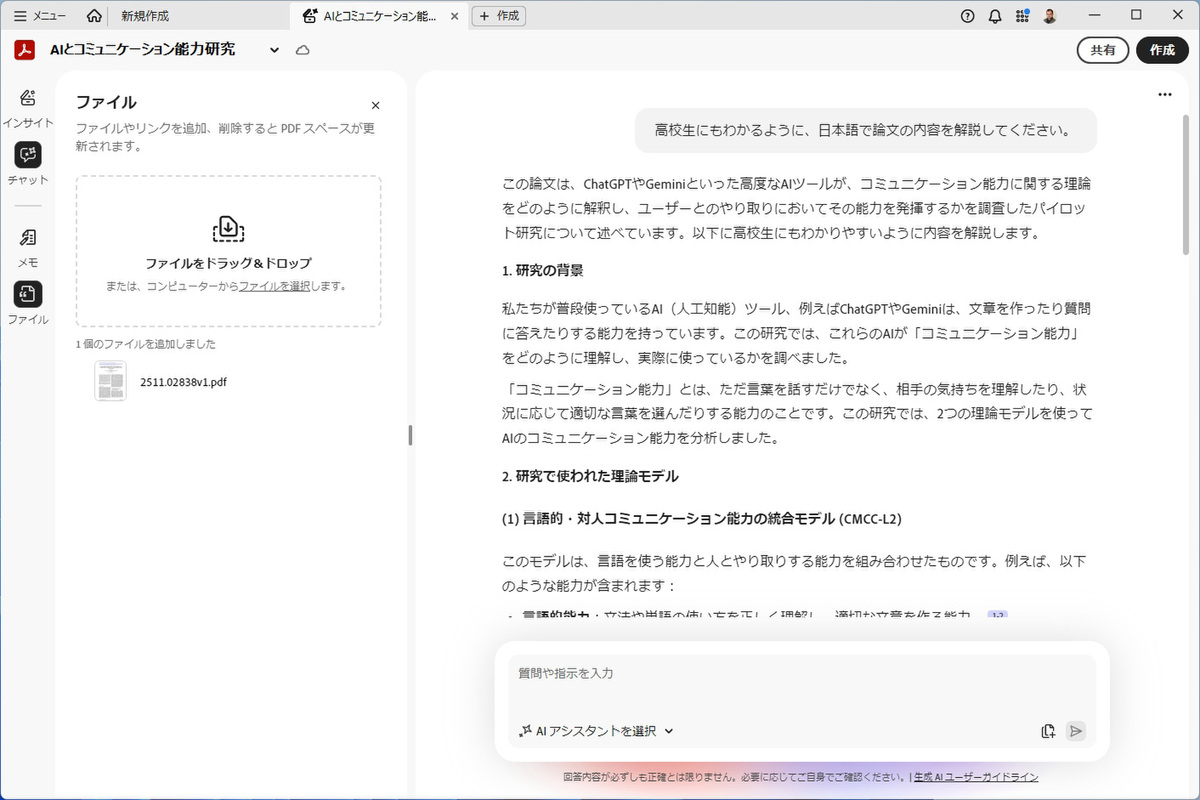Click the attach files icon in chat box
Viewport: 1200px width, 800px height.
tap(1048, 731)
